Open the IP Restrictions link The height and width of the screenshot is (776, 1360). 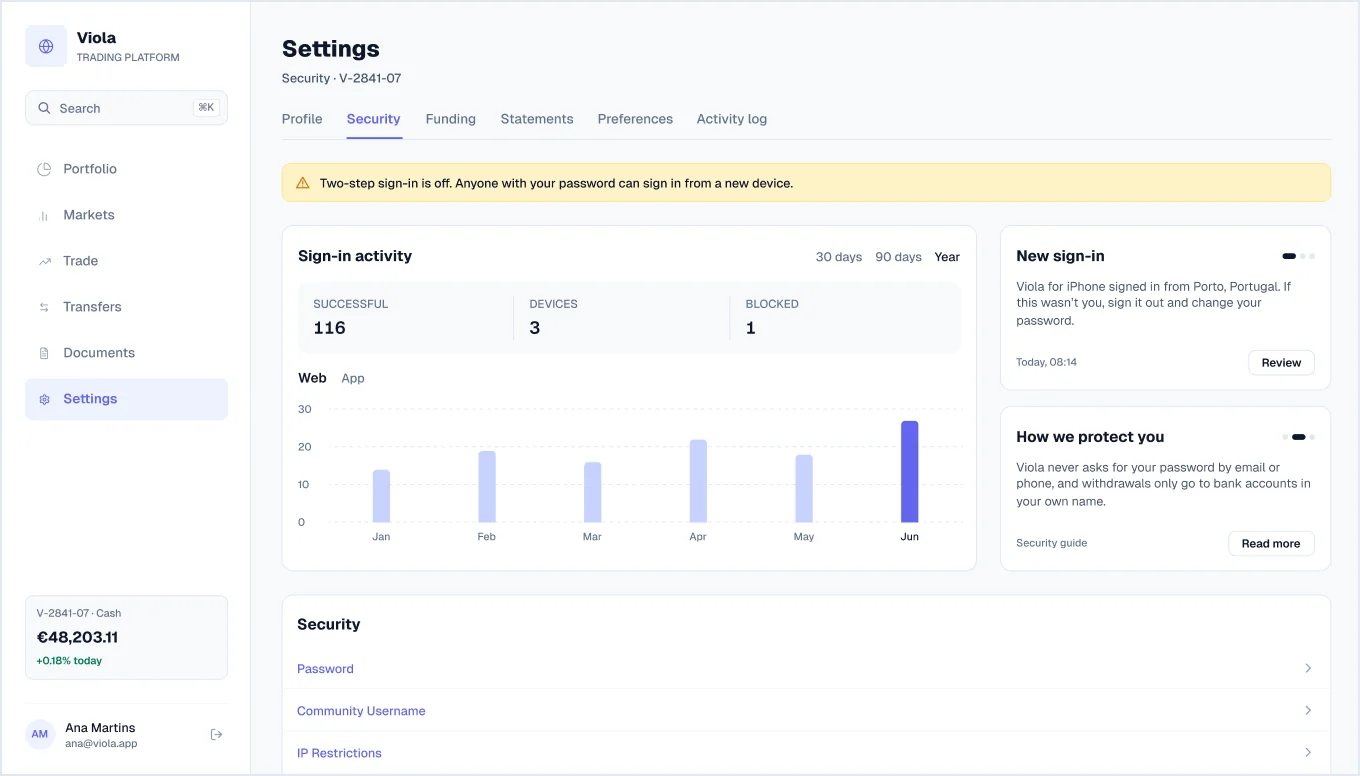pyautogui.click(x=339, y=753)
